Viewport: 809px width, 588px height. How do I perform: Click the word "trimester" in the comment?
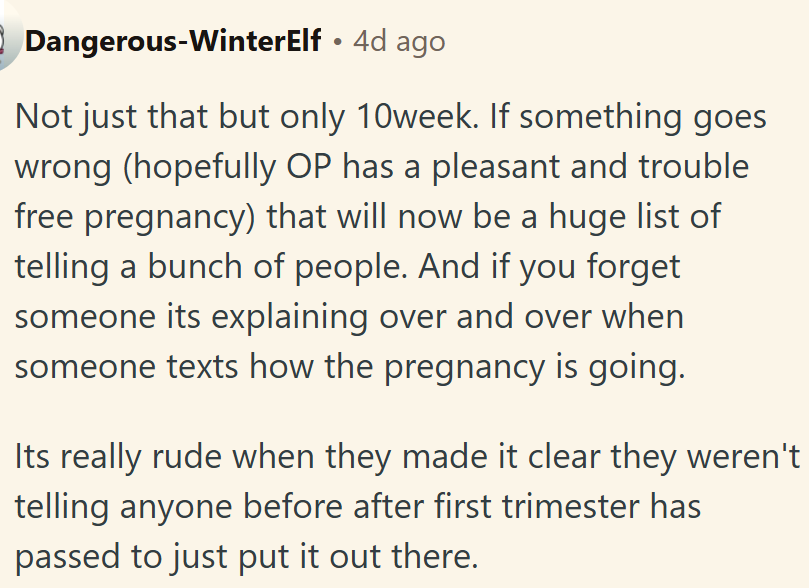tap(558, 506)
